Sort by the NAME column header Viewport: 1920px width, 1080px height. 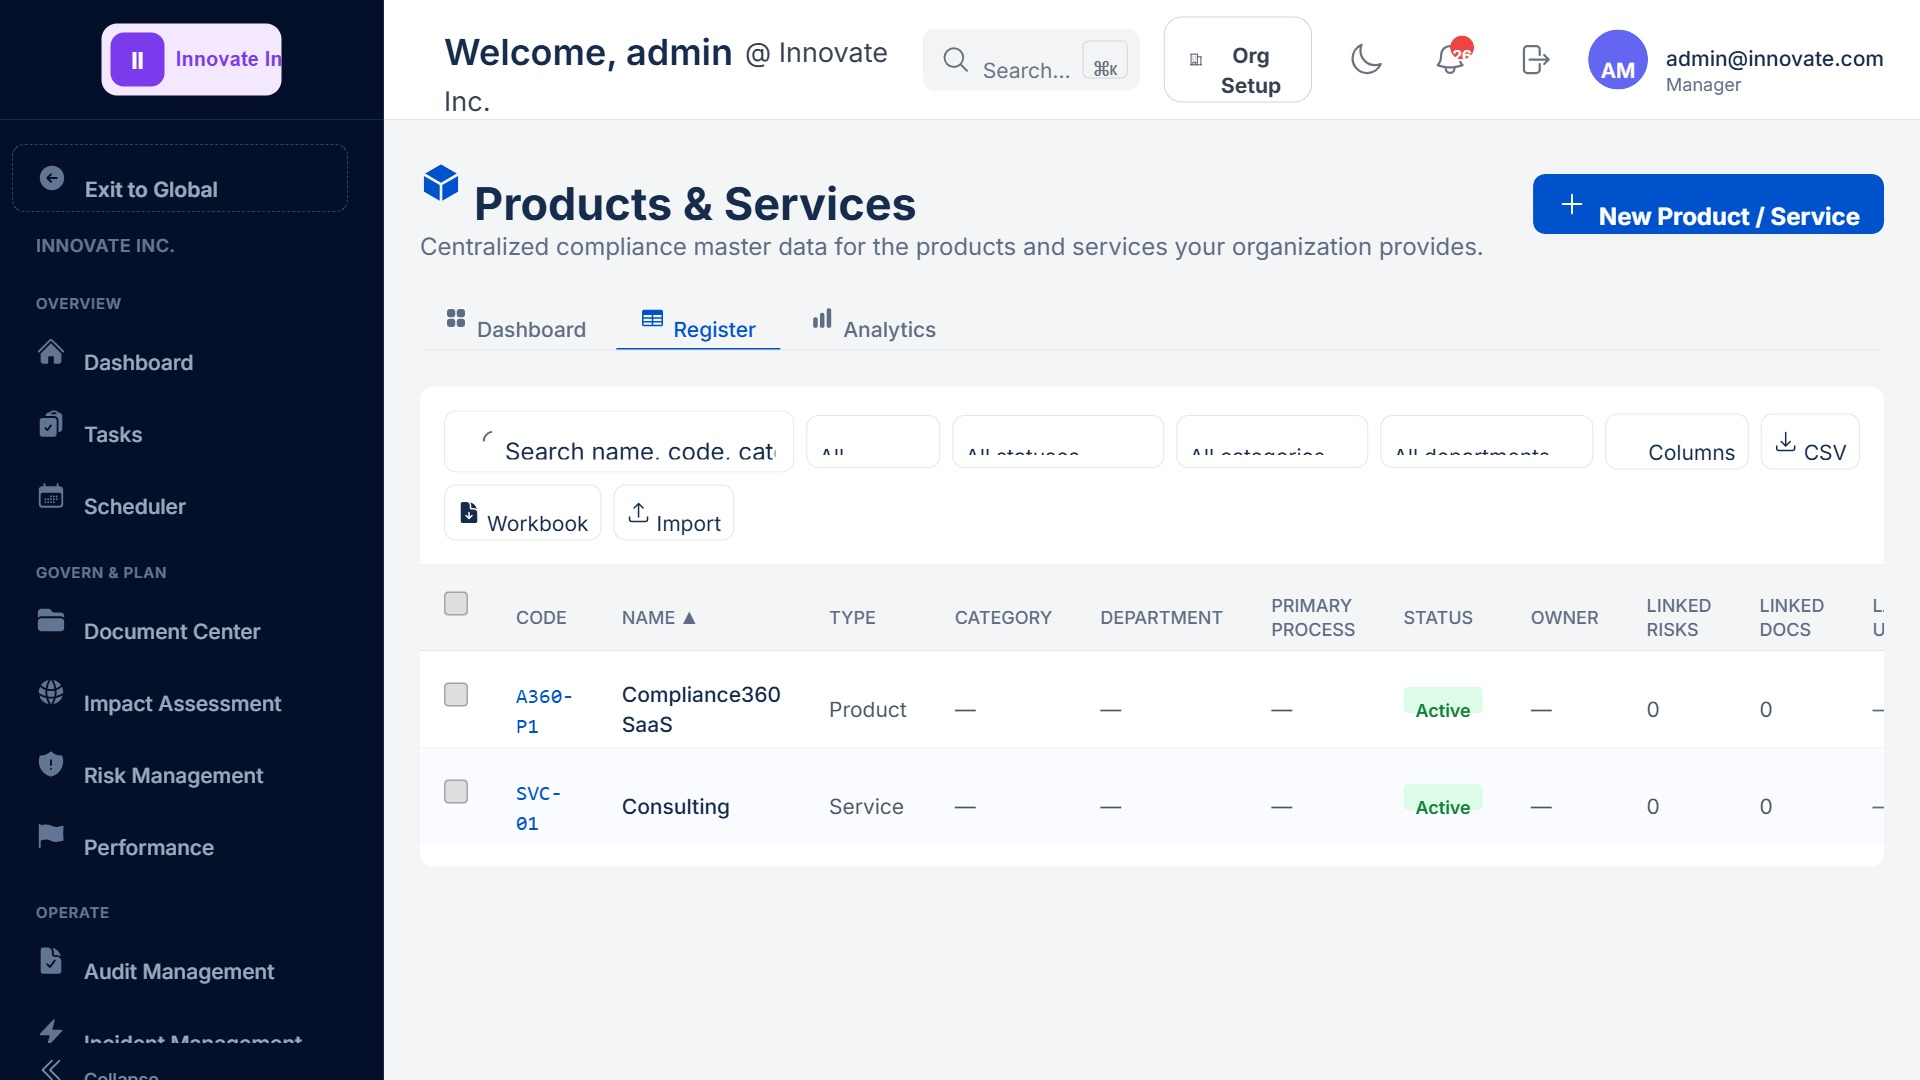click(x=658, y=618)
